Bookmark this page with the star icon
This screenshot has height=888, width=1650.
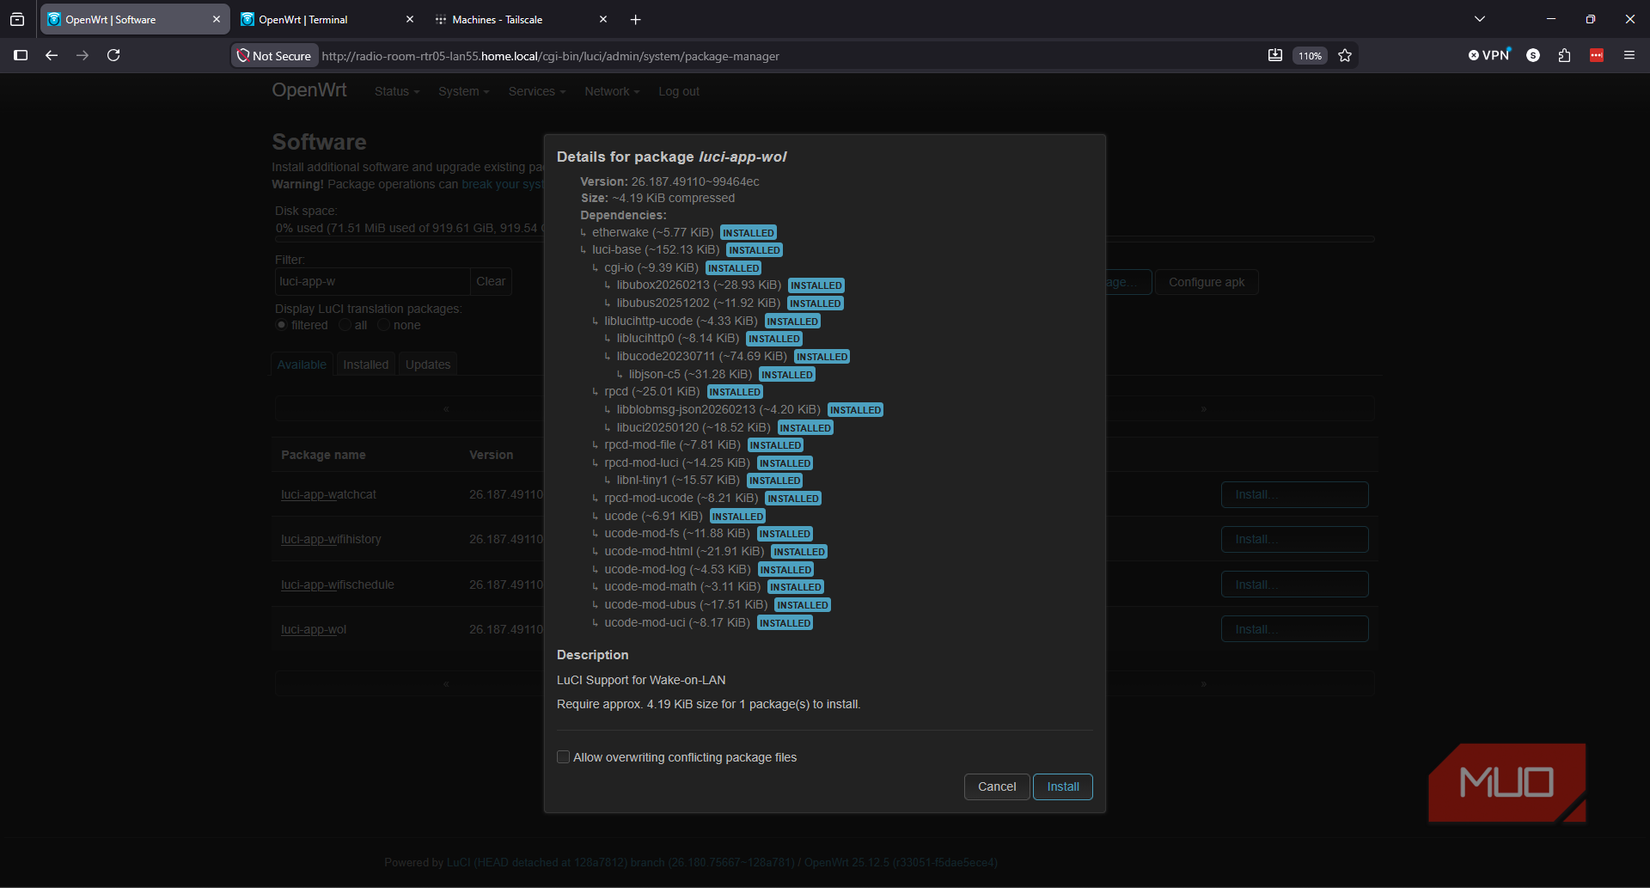1345,56
